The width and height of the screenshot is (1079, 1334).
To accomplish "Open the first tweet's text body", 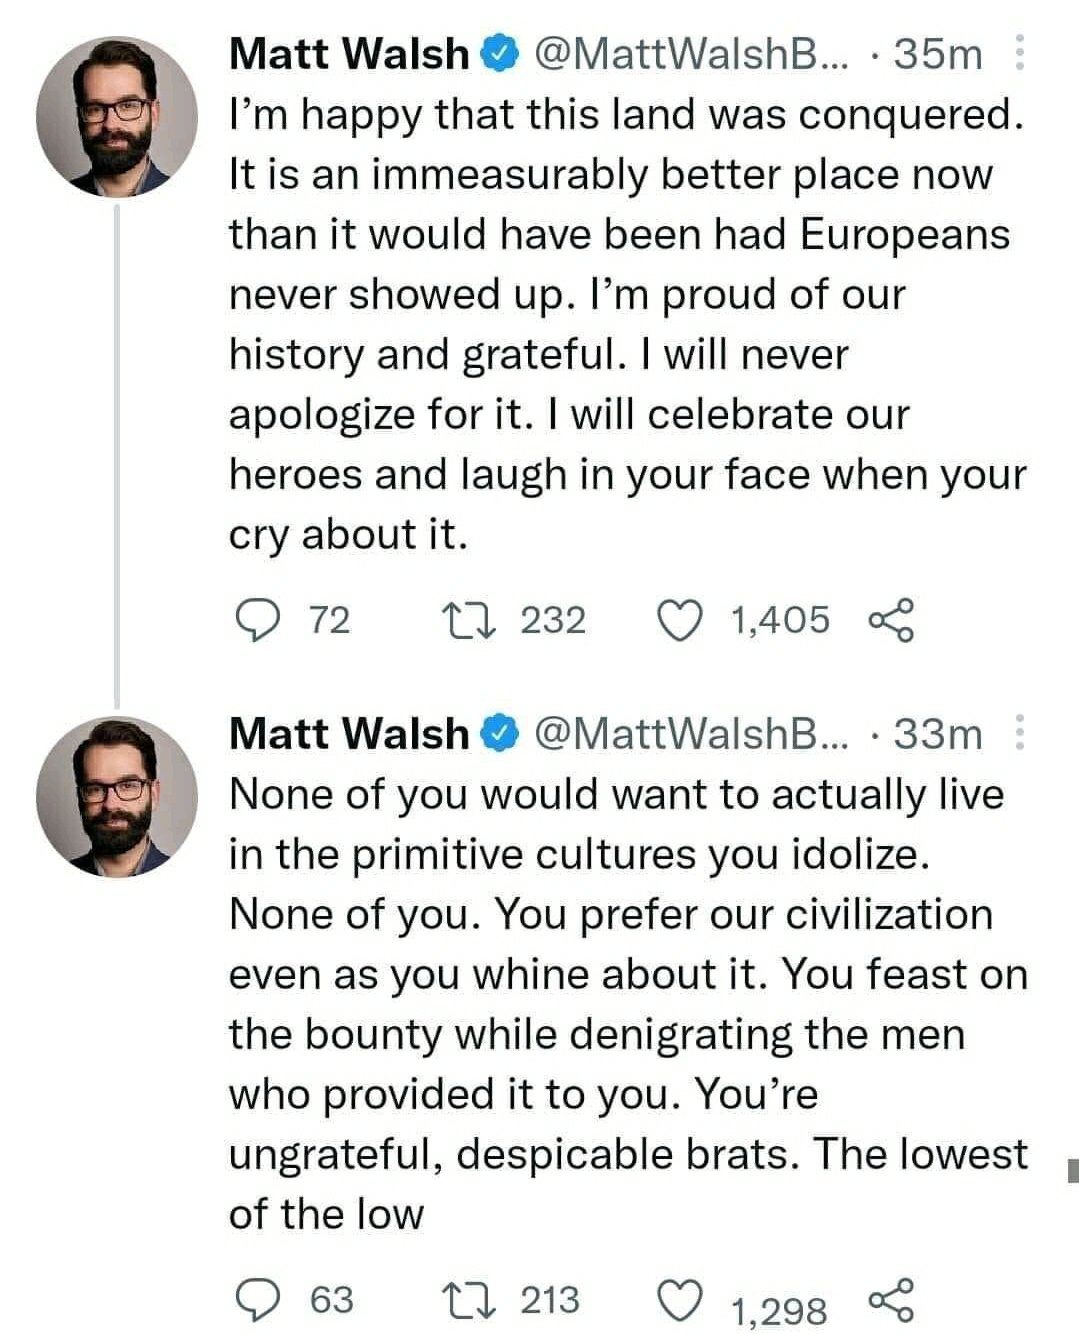I will pos(620,325).
